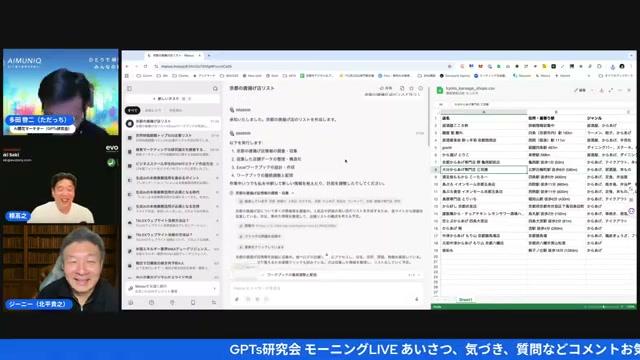Click the 共有 share button in chat header
Screen dimensions: 640x360
point(386,88)
